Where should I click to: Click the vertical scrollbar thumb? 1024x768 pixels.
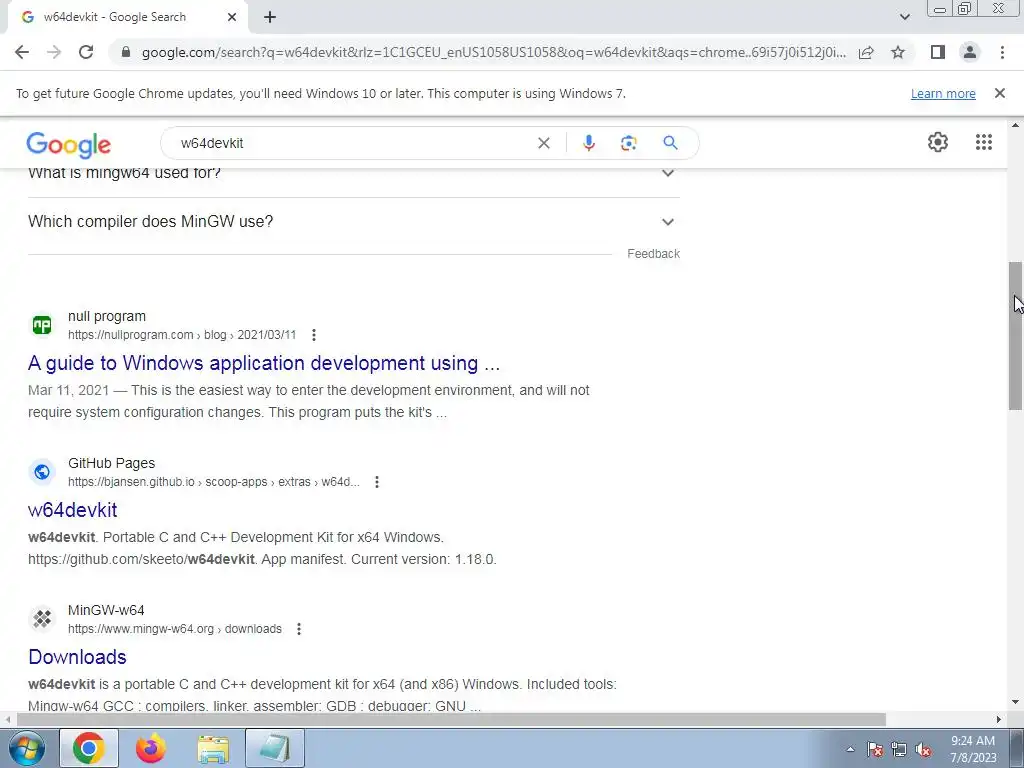point(1015,336)
